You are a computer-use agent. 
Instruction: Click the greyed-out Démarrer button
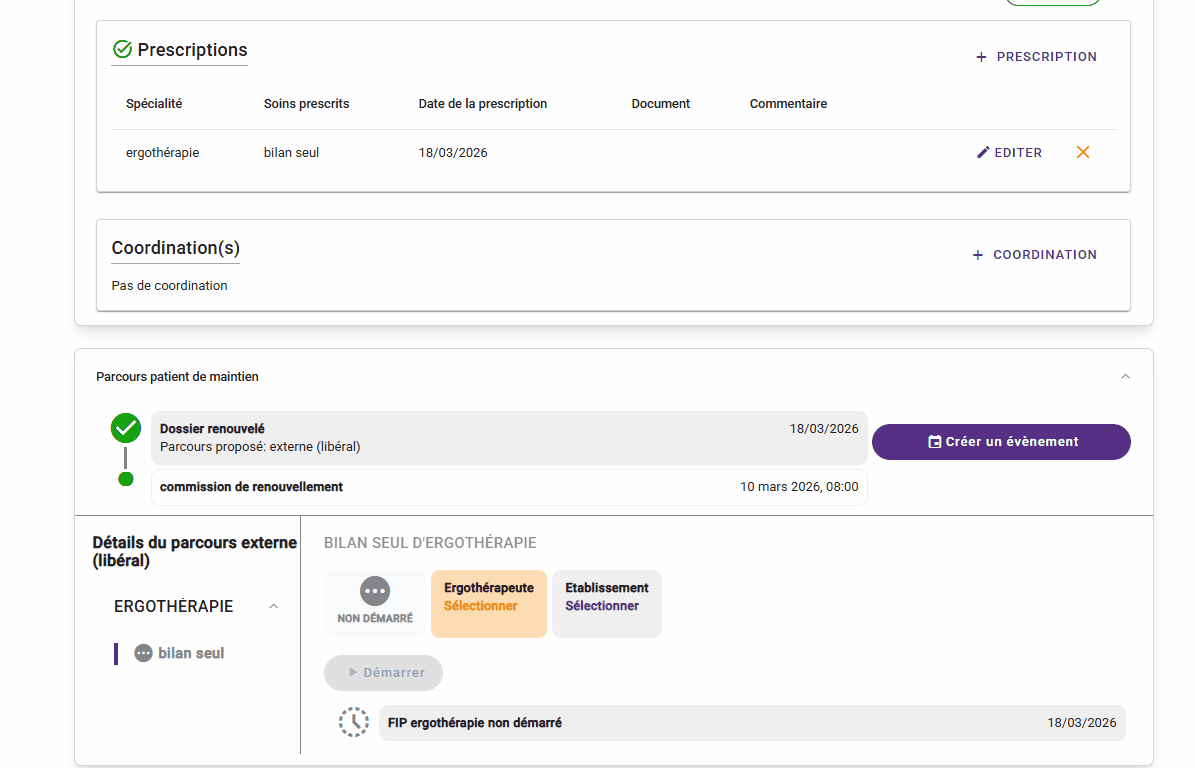pos(383,673)
